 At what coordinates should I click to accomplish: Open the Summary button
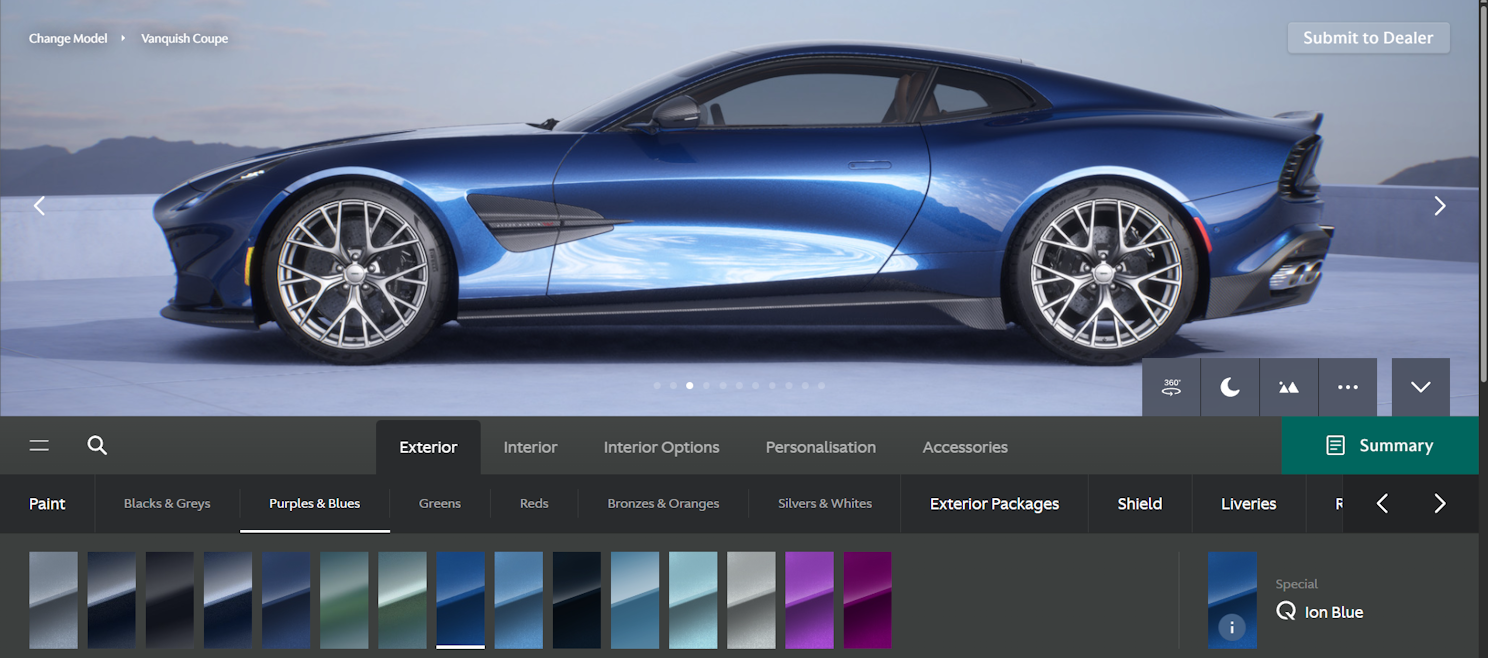(1380, 446)
